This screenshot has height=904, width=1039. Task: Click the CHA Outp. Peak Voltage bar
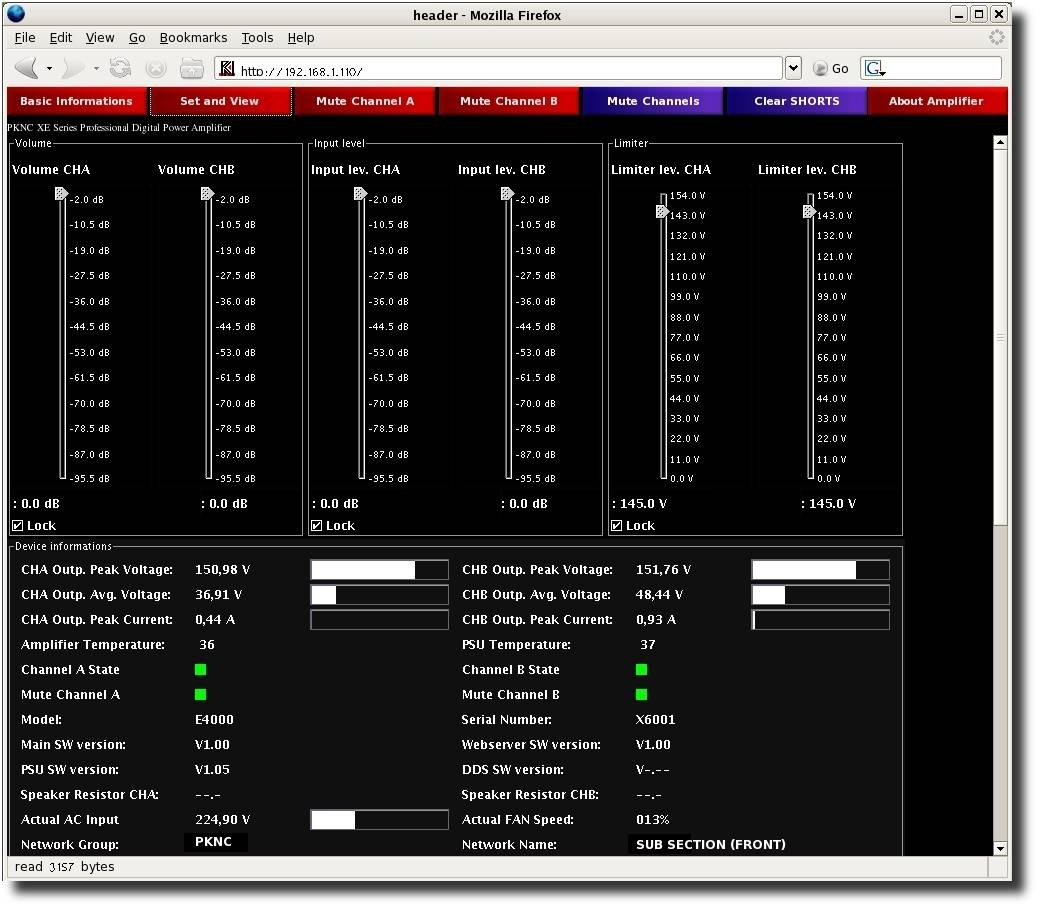pos(380,570)
